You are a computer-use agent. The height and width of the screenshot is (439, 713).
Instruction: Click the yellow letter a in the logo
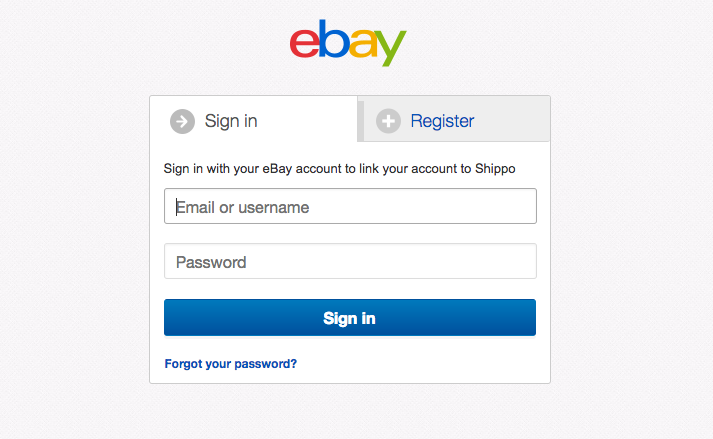tap(363, 43)
